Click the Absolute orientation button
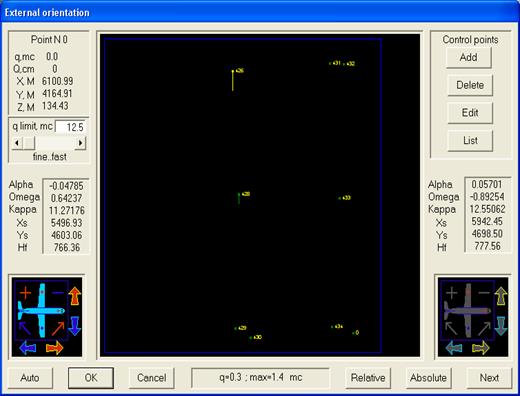 (428, 378)
